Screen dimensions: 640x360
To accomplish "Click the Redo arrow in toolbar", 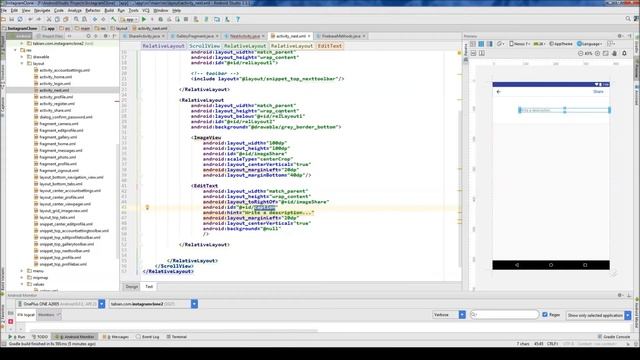I will [x=39, y=19].
